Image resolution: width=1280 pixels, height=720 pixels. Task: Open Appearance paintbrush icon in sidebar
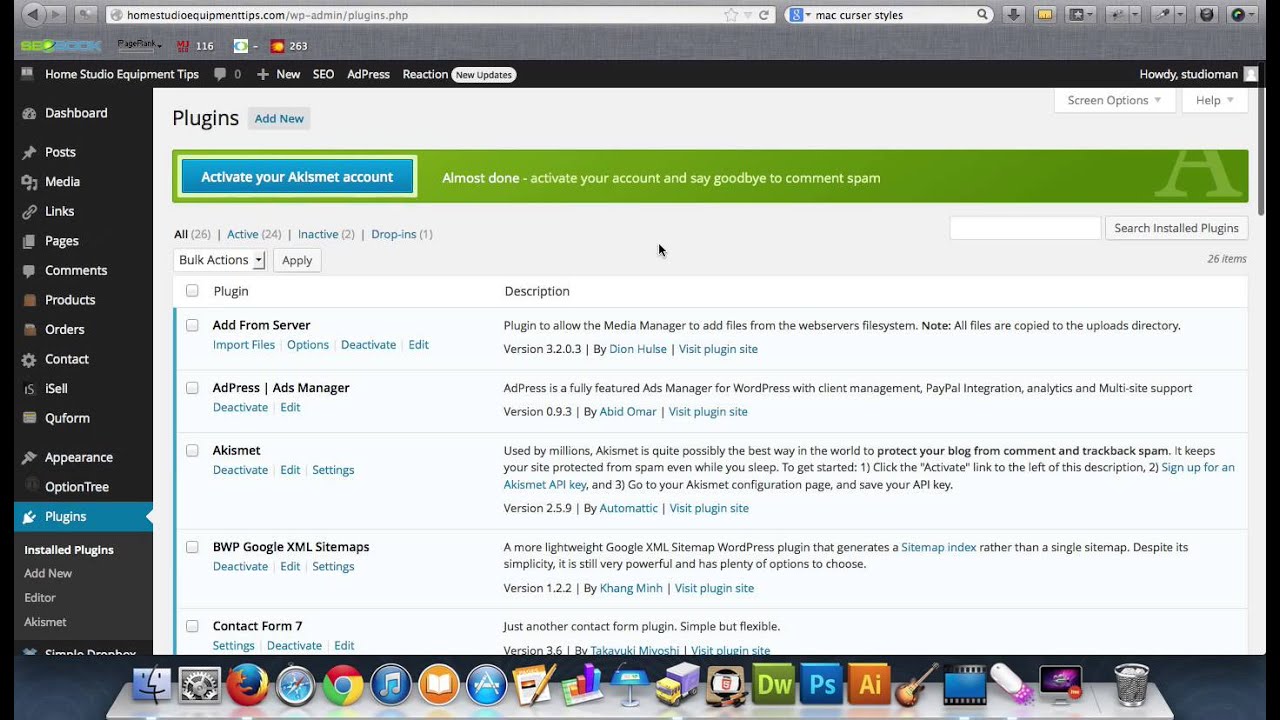(29, 457)
